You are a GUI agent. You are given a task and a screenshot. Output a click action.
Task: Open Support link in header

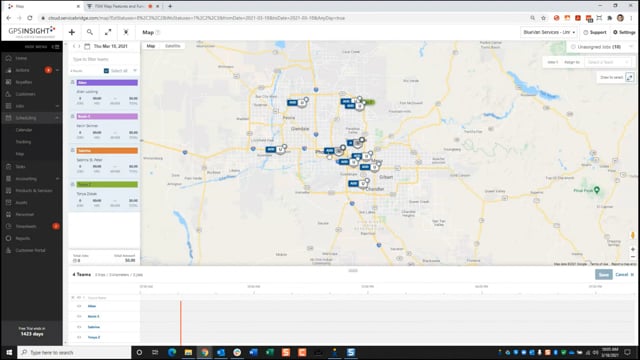point(595,32)
